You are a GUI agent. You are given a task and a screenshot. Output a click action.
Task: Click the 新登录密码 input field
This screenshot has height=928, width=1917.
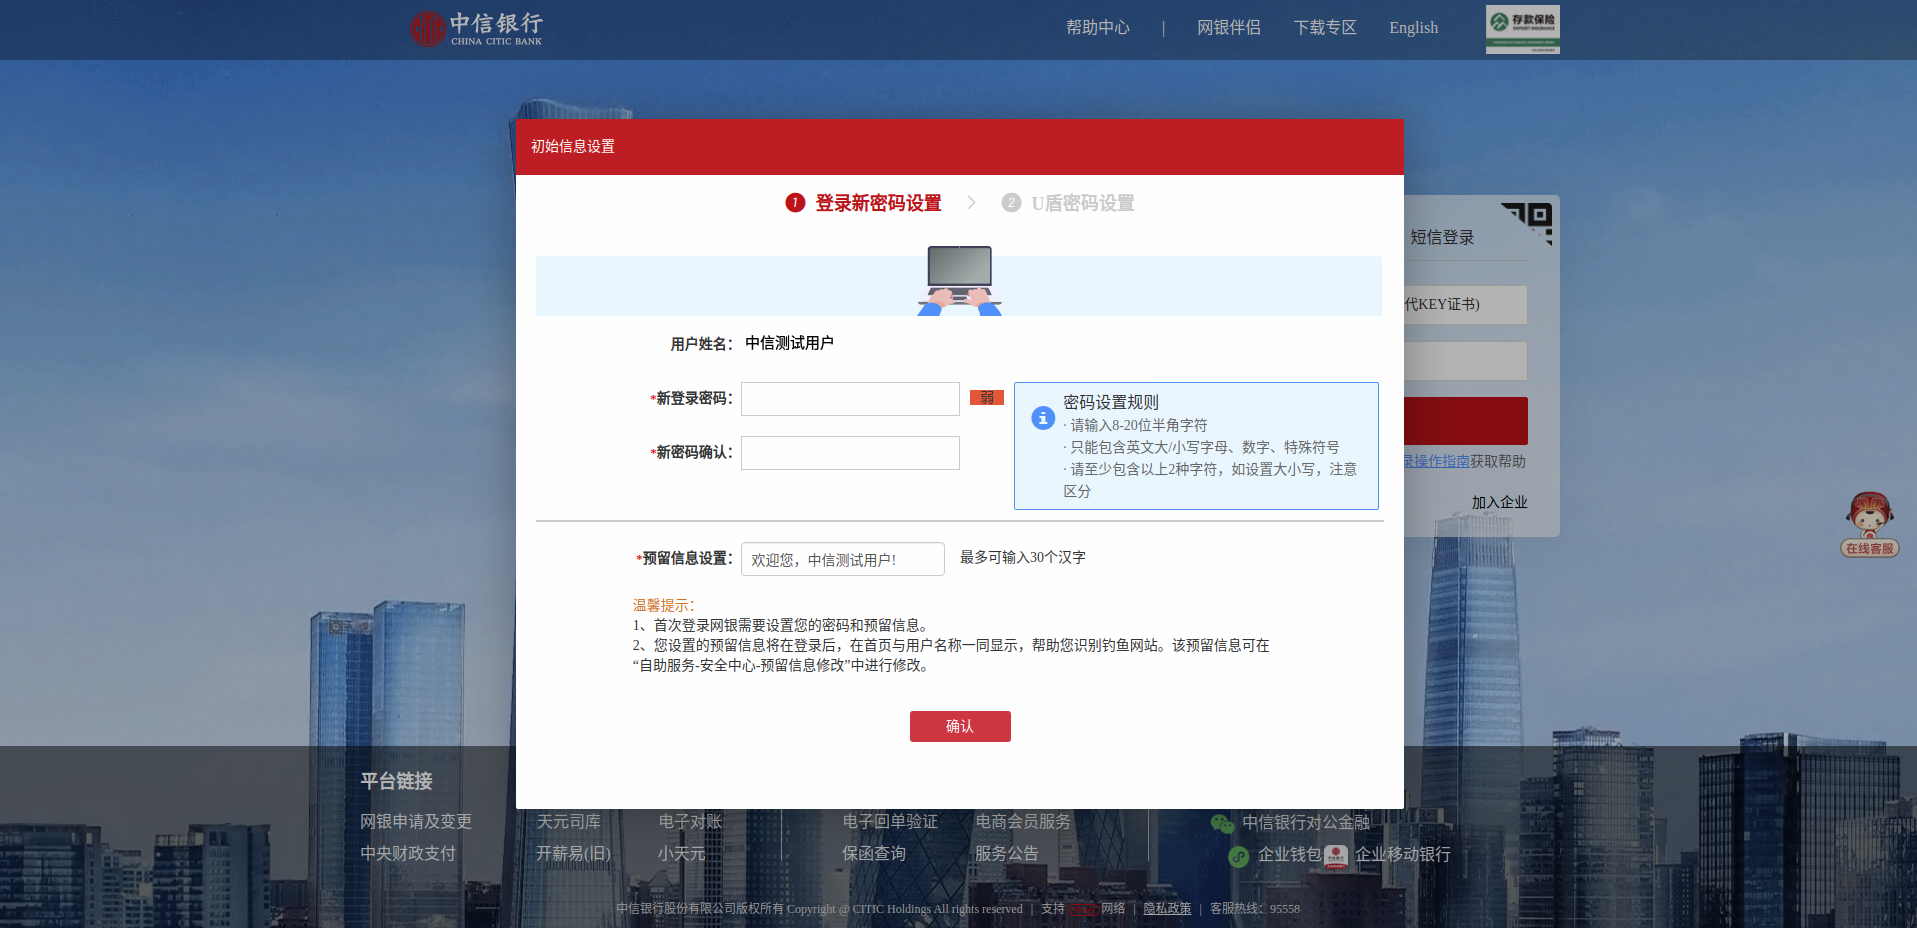(850, 399)
